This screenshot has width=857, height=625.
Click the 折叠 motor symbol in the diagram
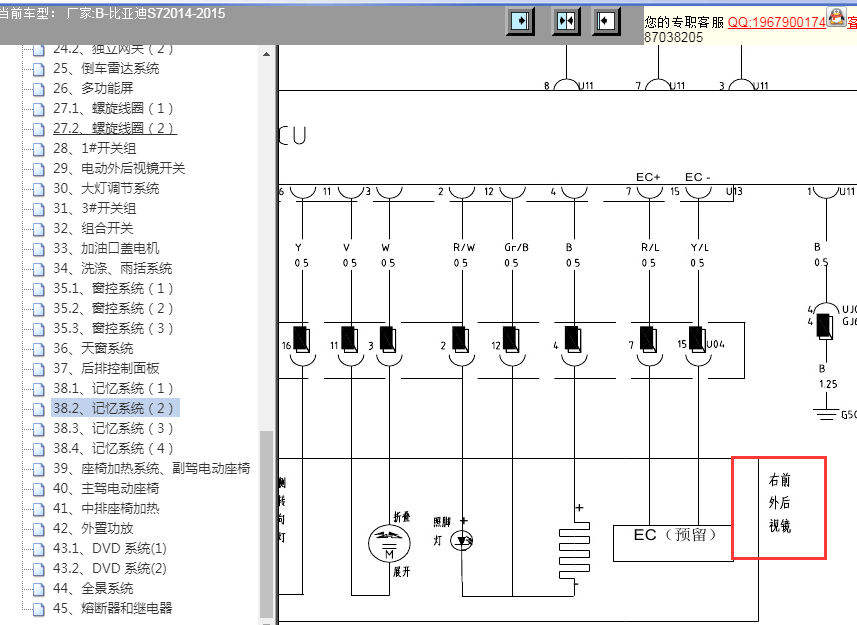tap(389, 543)
